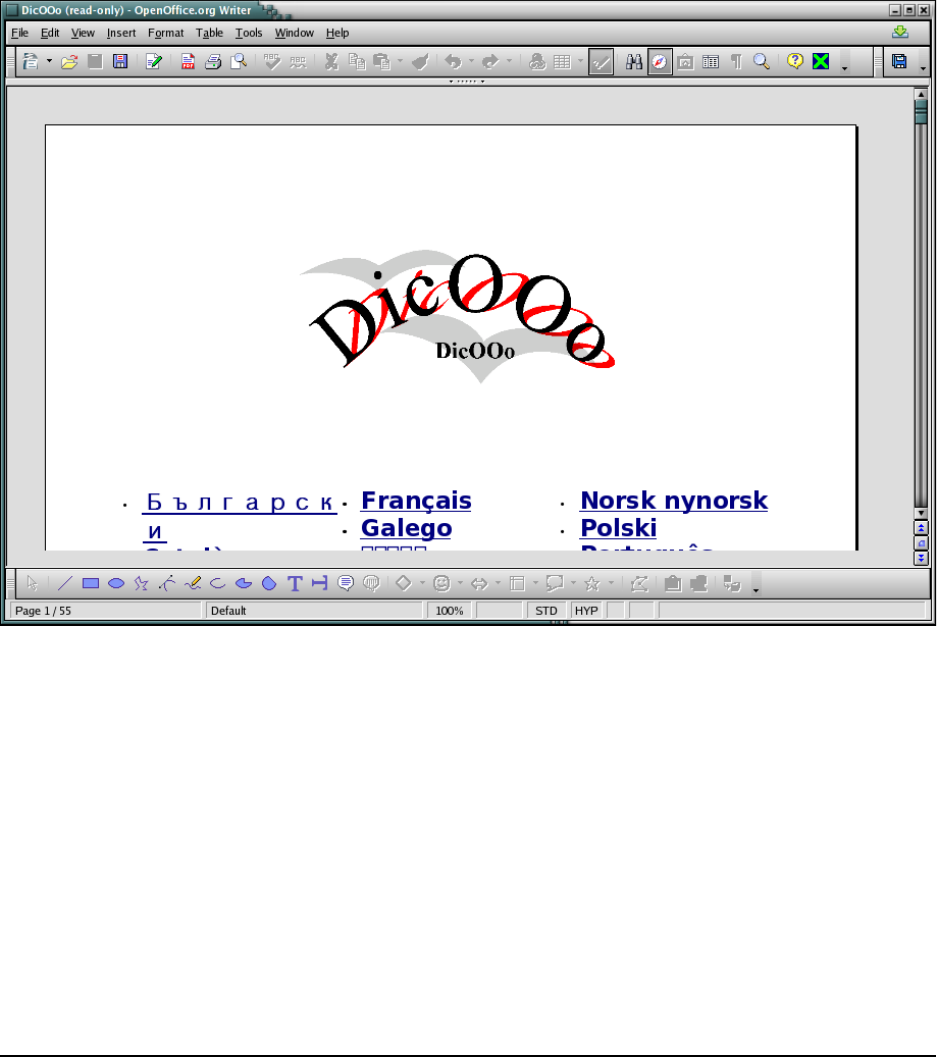937x1057 pixels.
Task: Open Standard toolbar options arrow
Action: 844,67
